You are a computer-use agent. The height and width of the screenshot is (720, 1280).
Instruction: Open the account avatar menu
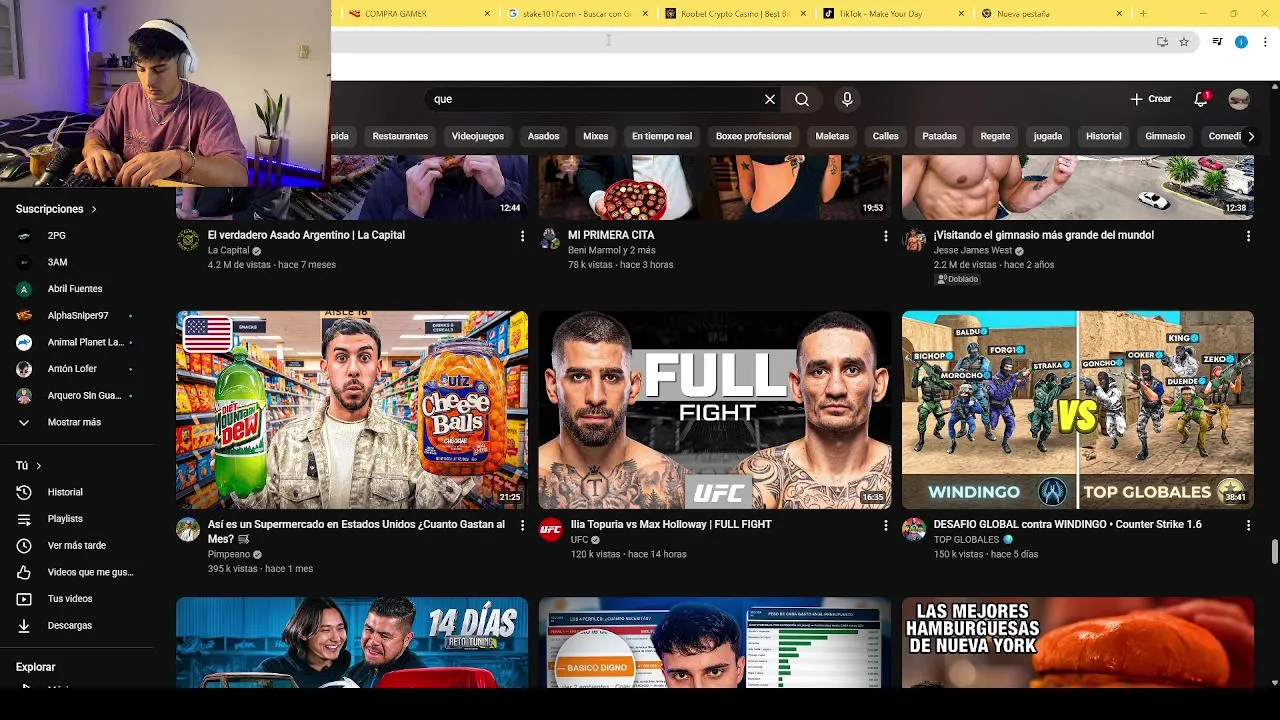(1239, 99)
